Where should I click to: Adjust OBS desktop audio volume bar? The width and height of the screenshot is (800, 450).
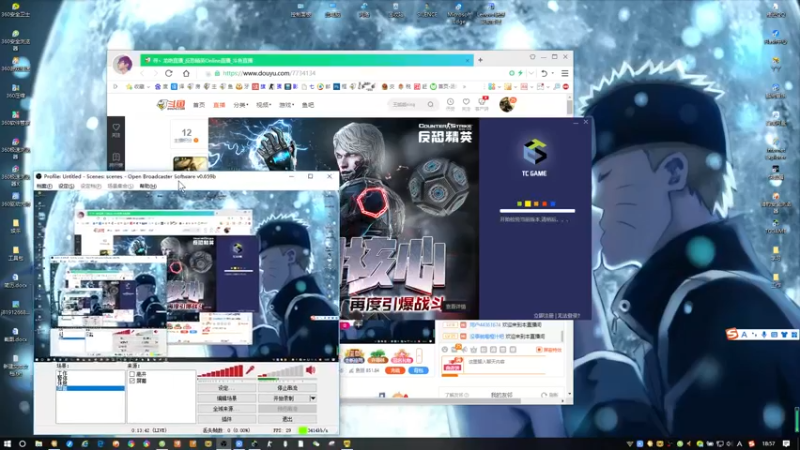281,371
